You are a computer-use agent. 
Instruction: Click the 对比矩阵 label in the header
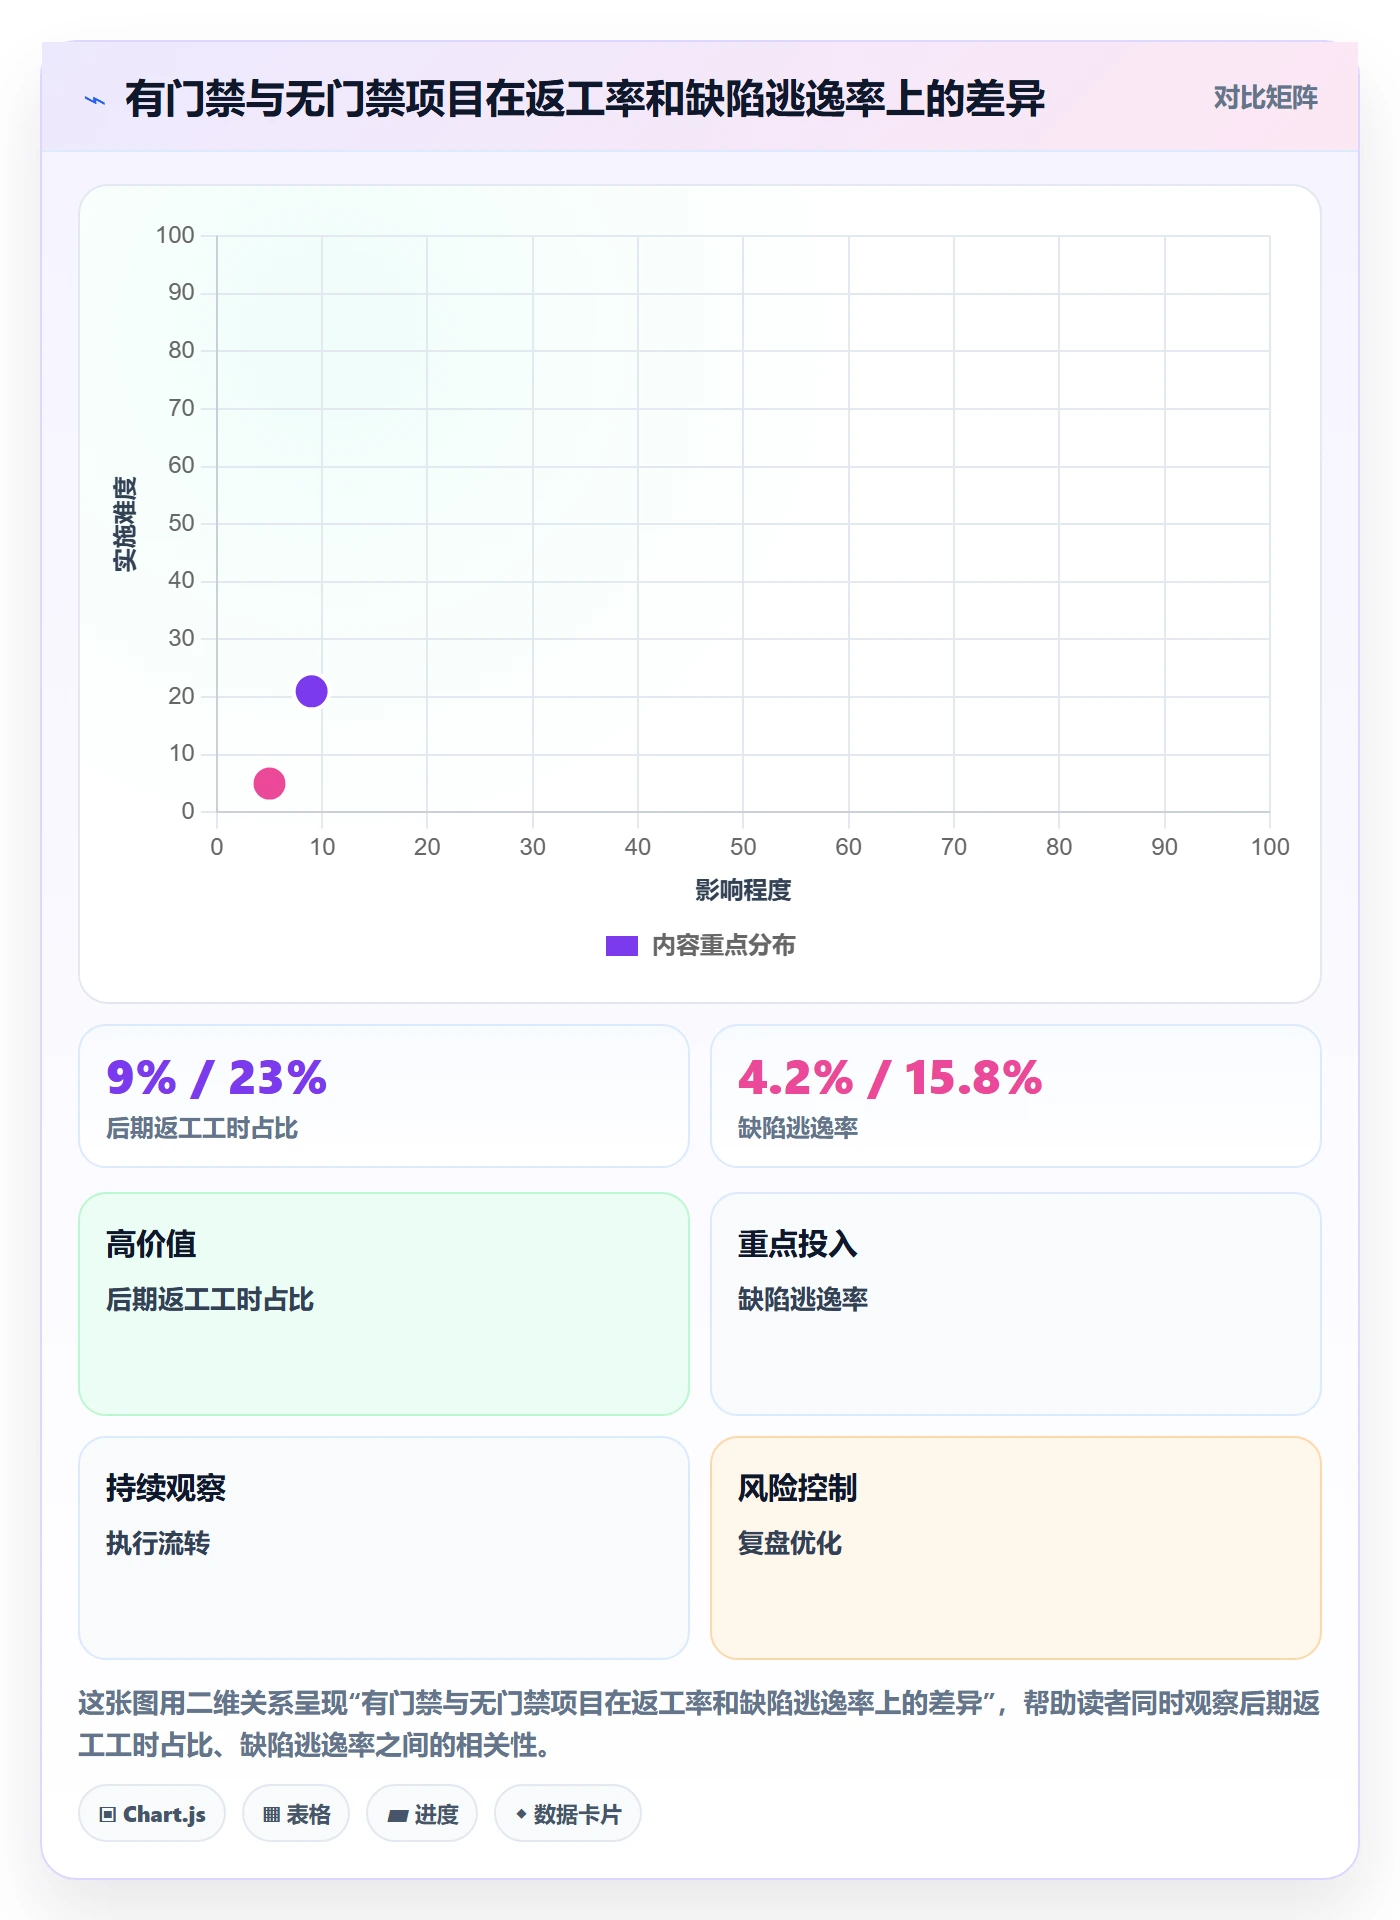click(1266, 98)
